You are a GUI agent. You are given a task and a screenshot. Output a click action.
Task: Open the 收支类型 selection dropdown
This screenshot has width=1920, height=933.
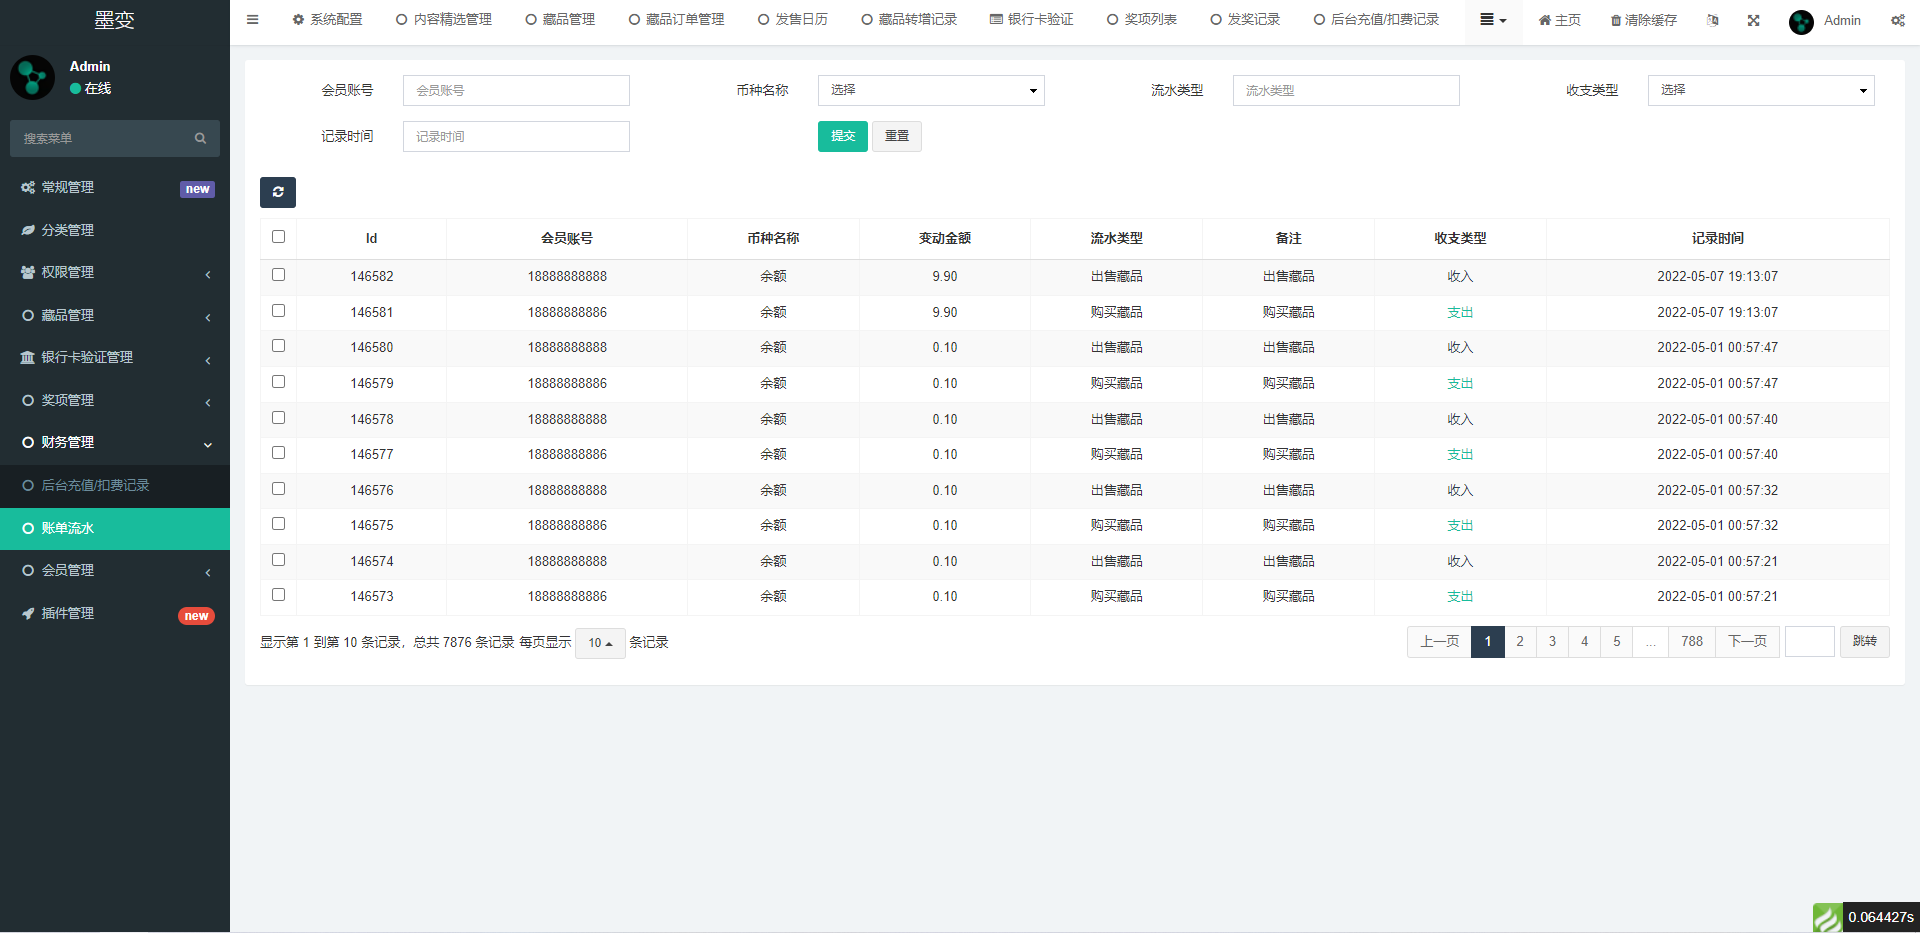tap(1760, 90)
